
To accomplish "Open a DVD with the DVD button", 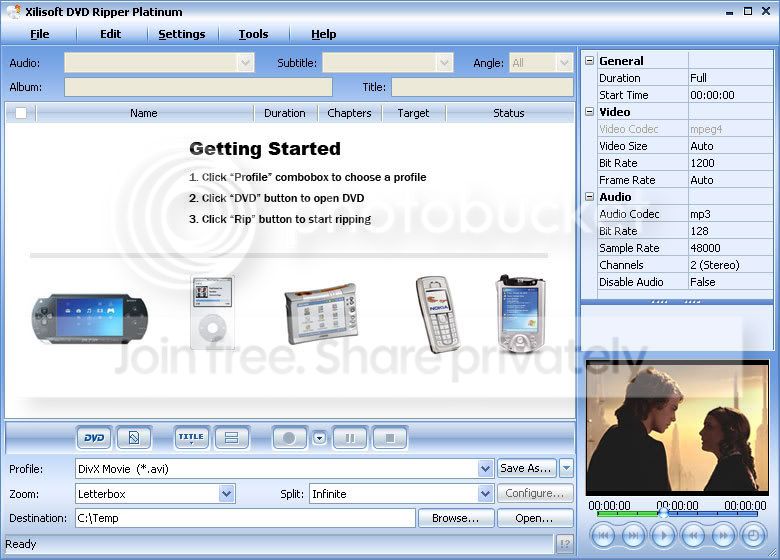I will coord(94,438).
